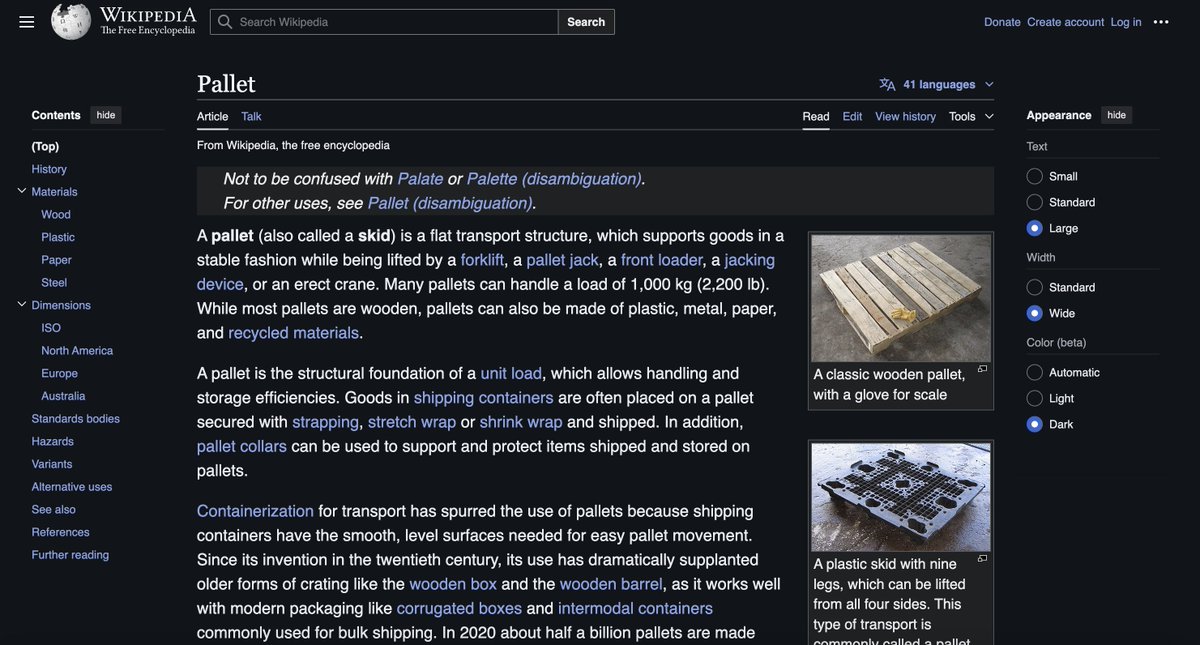Click the Log in link

pos(1126,22)
